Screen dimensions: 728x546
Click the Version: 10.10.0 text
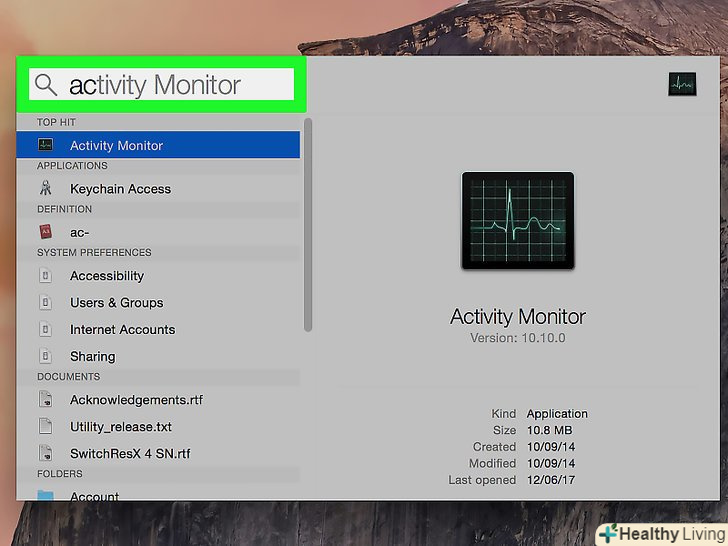518,338
